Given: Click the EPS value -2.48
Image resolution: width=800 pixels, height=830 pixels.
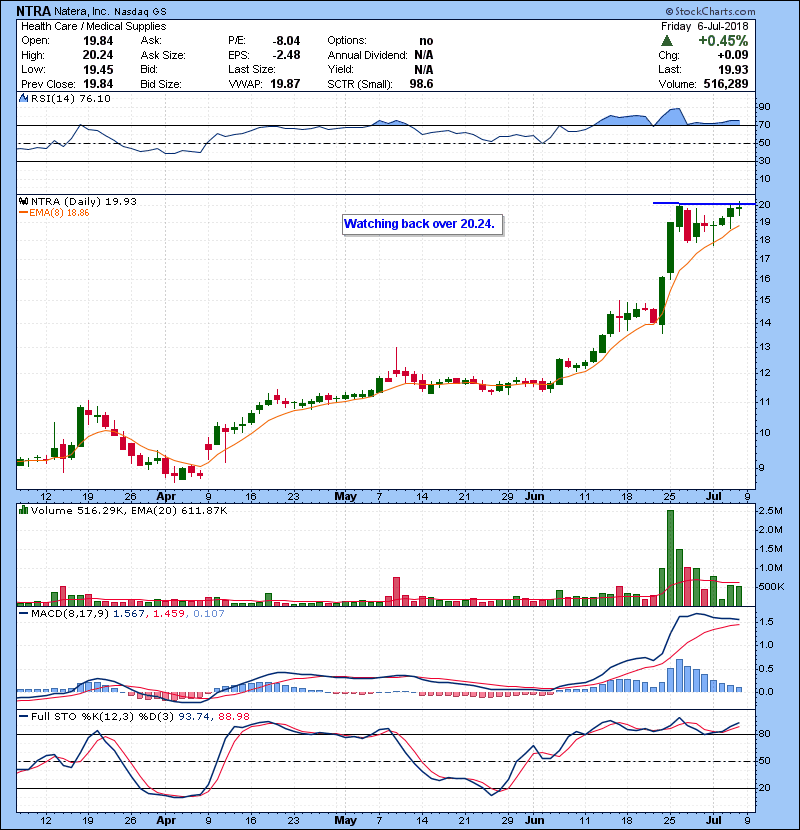Looking at the screenshot, I should [286, 55].
